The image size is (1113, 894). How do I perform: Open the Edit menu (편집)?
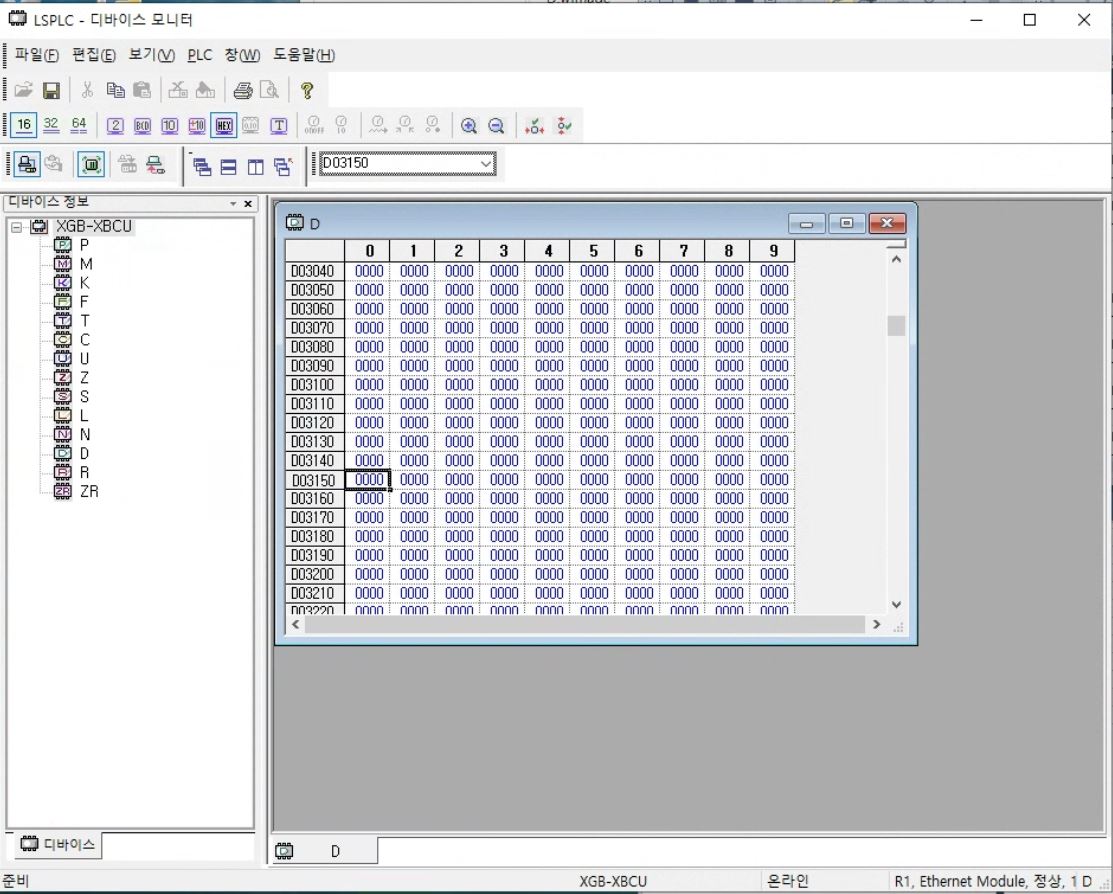(94, 55)
